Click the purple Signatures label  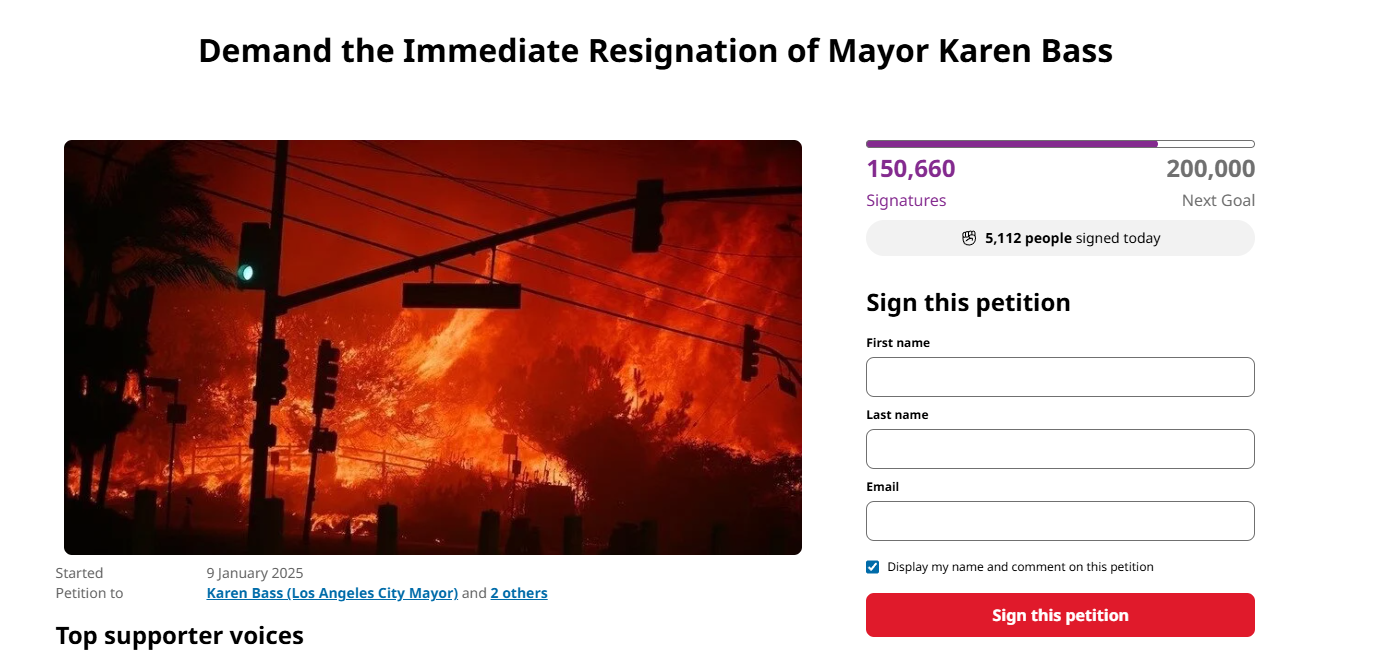[x=906, y=200]
